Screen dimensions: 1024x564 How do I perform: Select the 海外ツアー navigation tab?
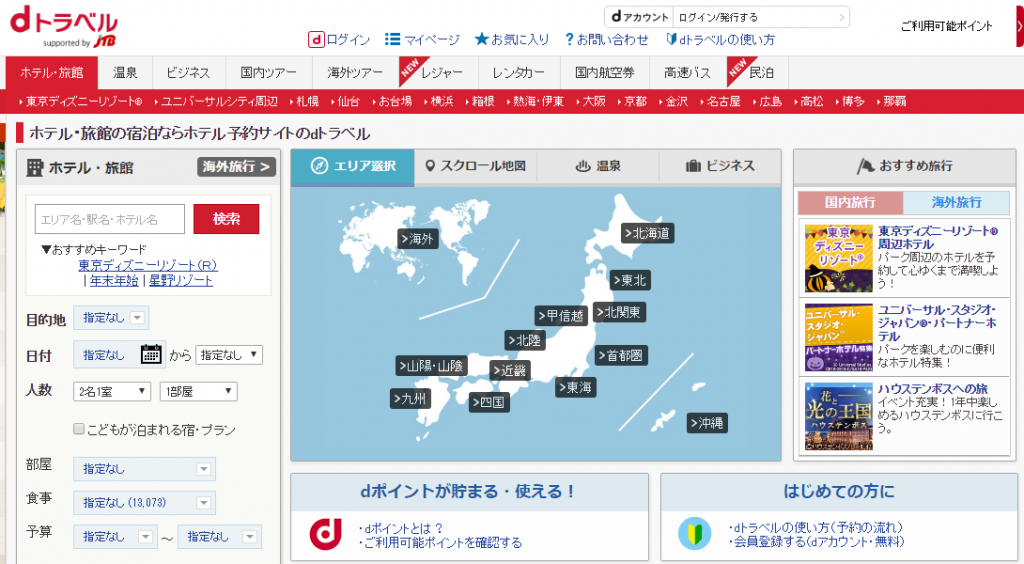click(355, 72)
